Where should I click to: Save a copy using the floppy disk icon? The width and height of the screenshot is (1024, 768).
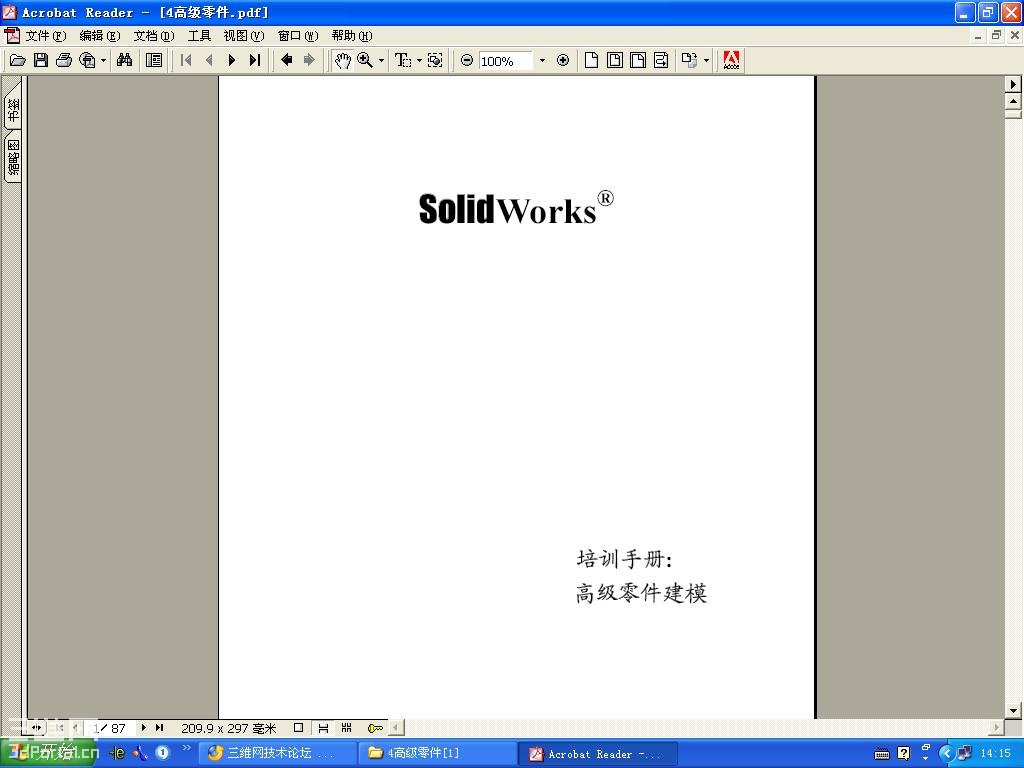pos(40,61)
